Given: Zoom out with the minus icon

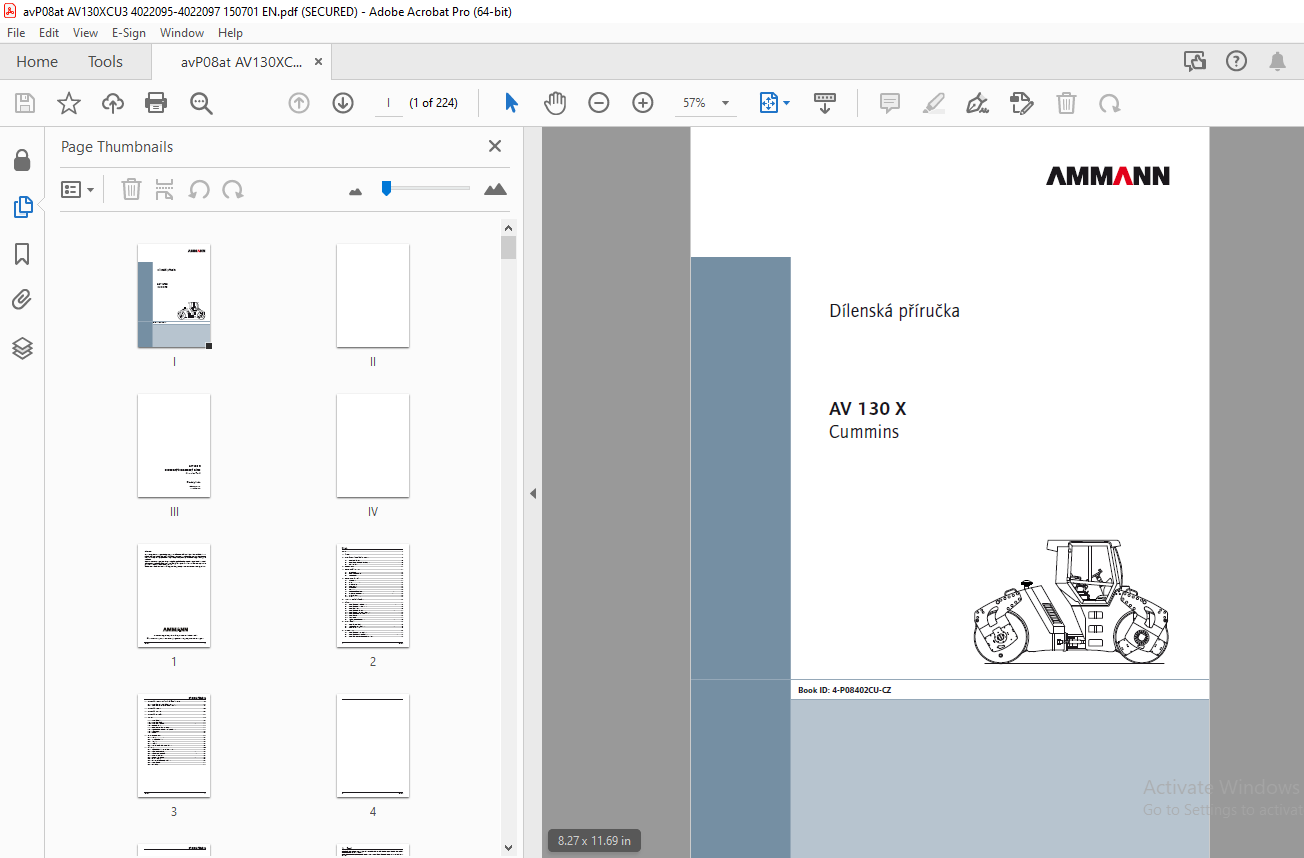Looking at the screenshot, I should pos(599,103).
